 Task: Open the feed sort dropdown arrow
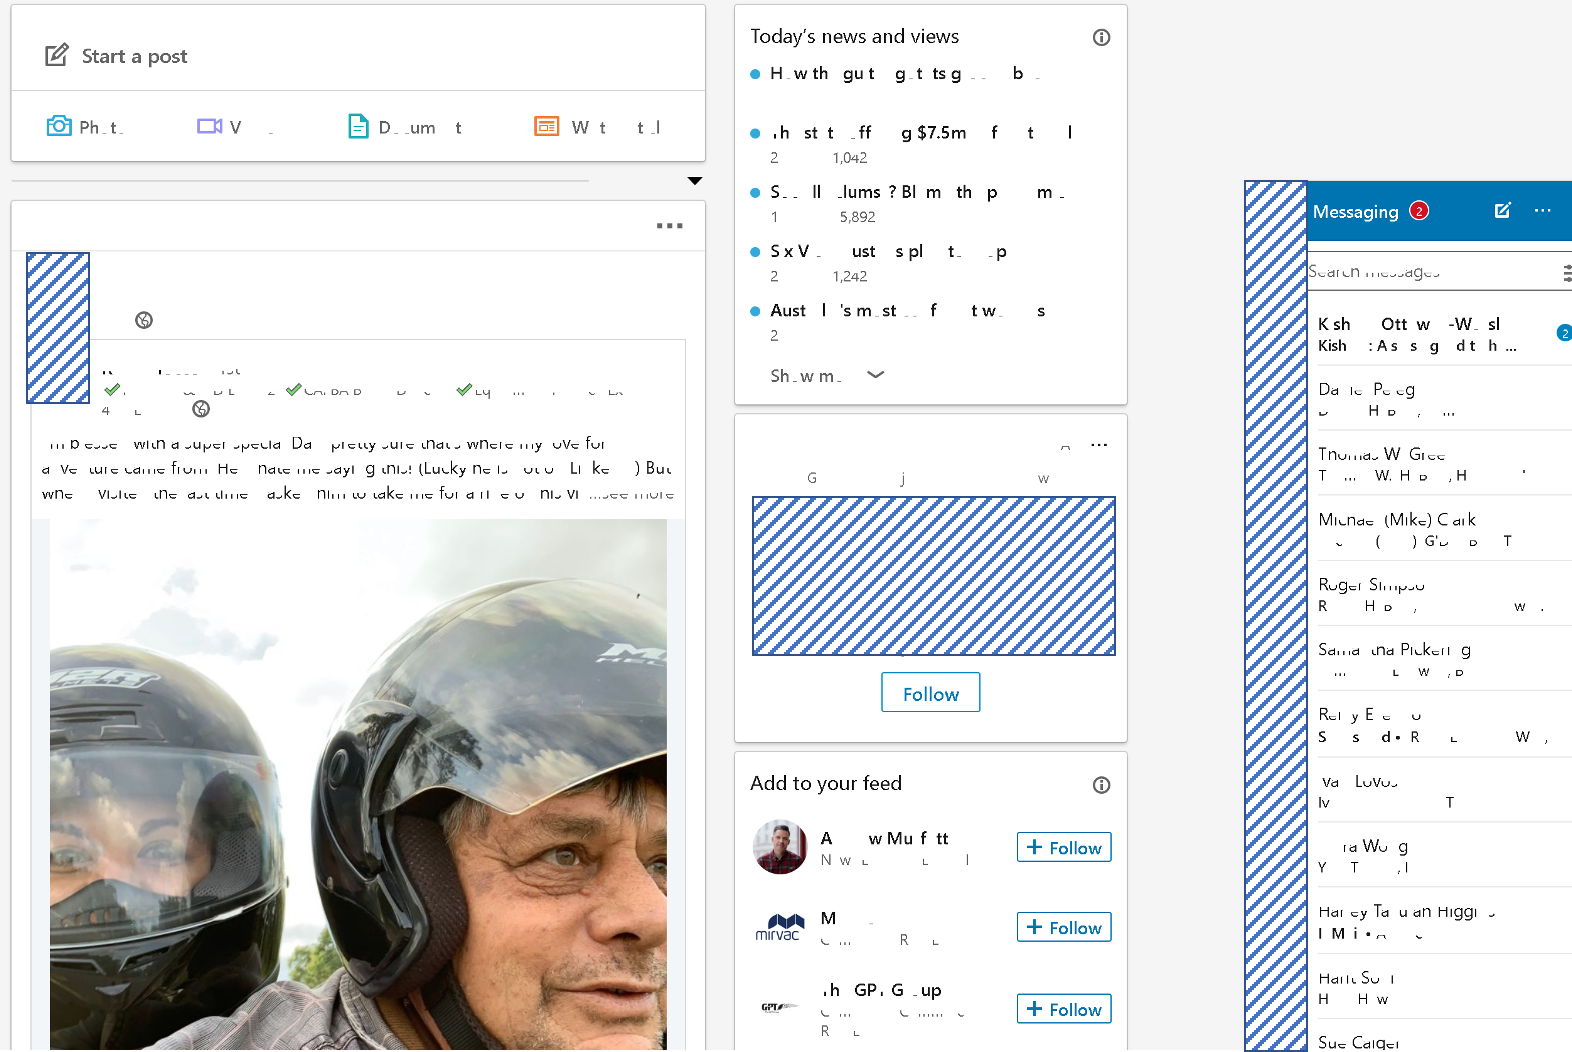pyautogui.click(x=695, y=181)
